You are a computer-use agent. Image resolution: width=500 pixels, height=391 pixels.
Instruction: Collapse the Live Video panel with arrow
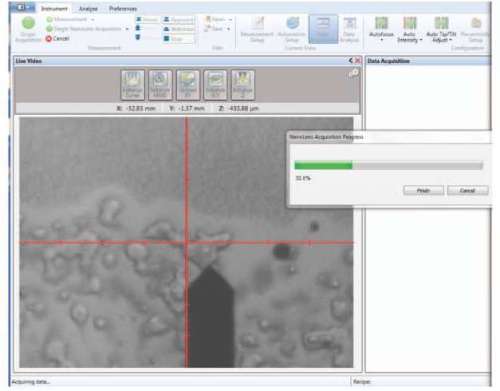[351, 61]
